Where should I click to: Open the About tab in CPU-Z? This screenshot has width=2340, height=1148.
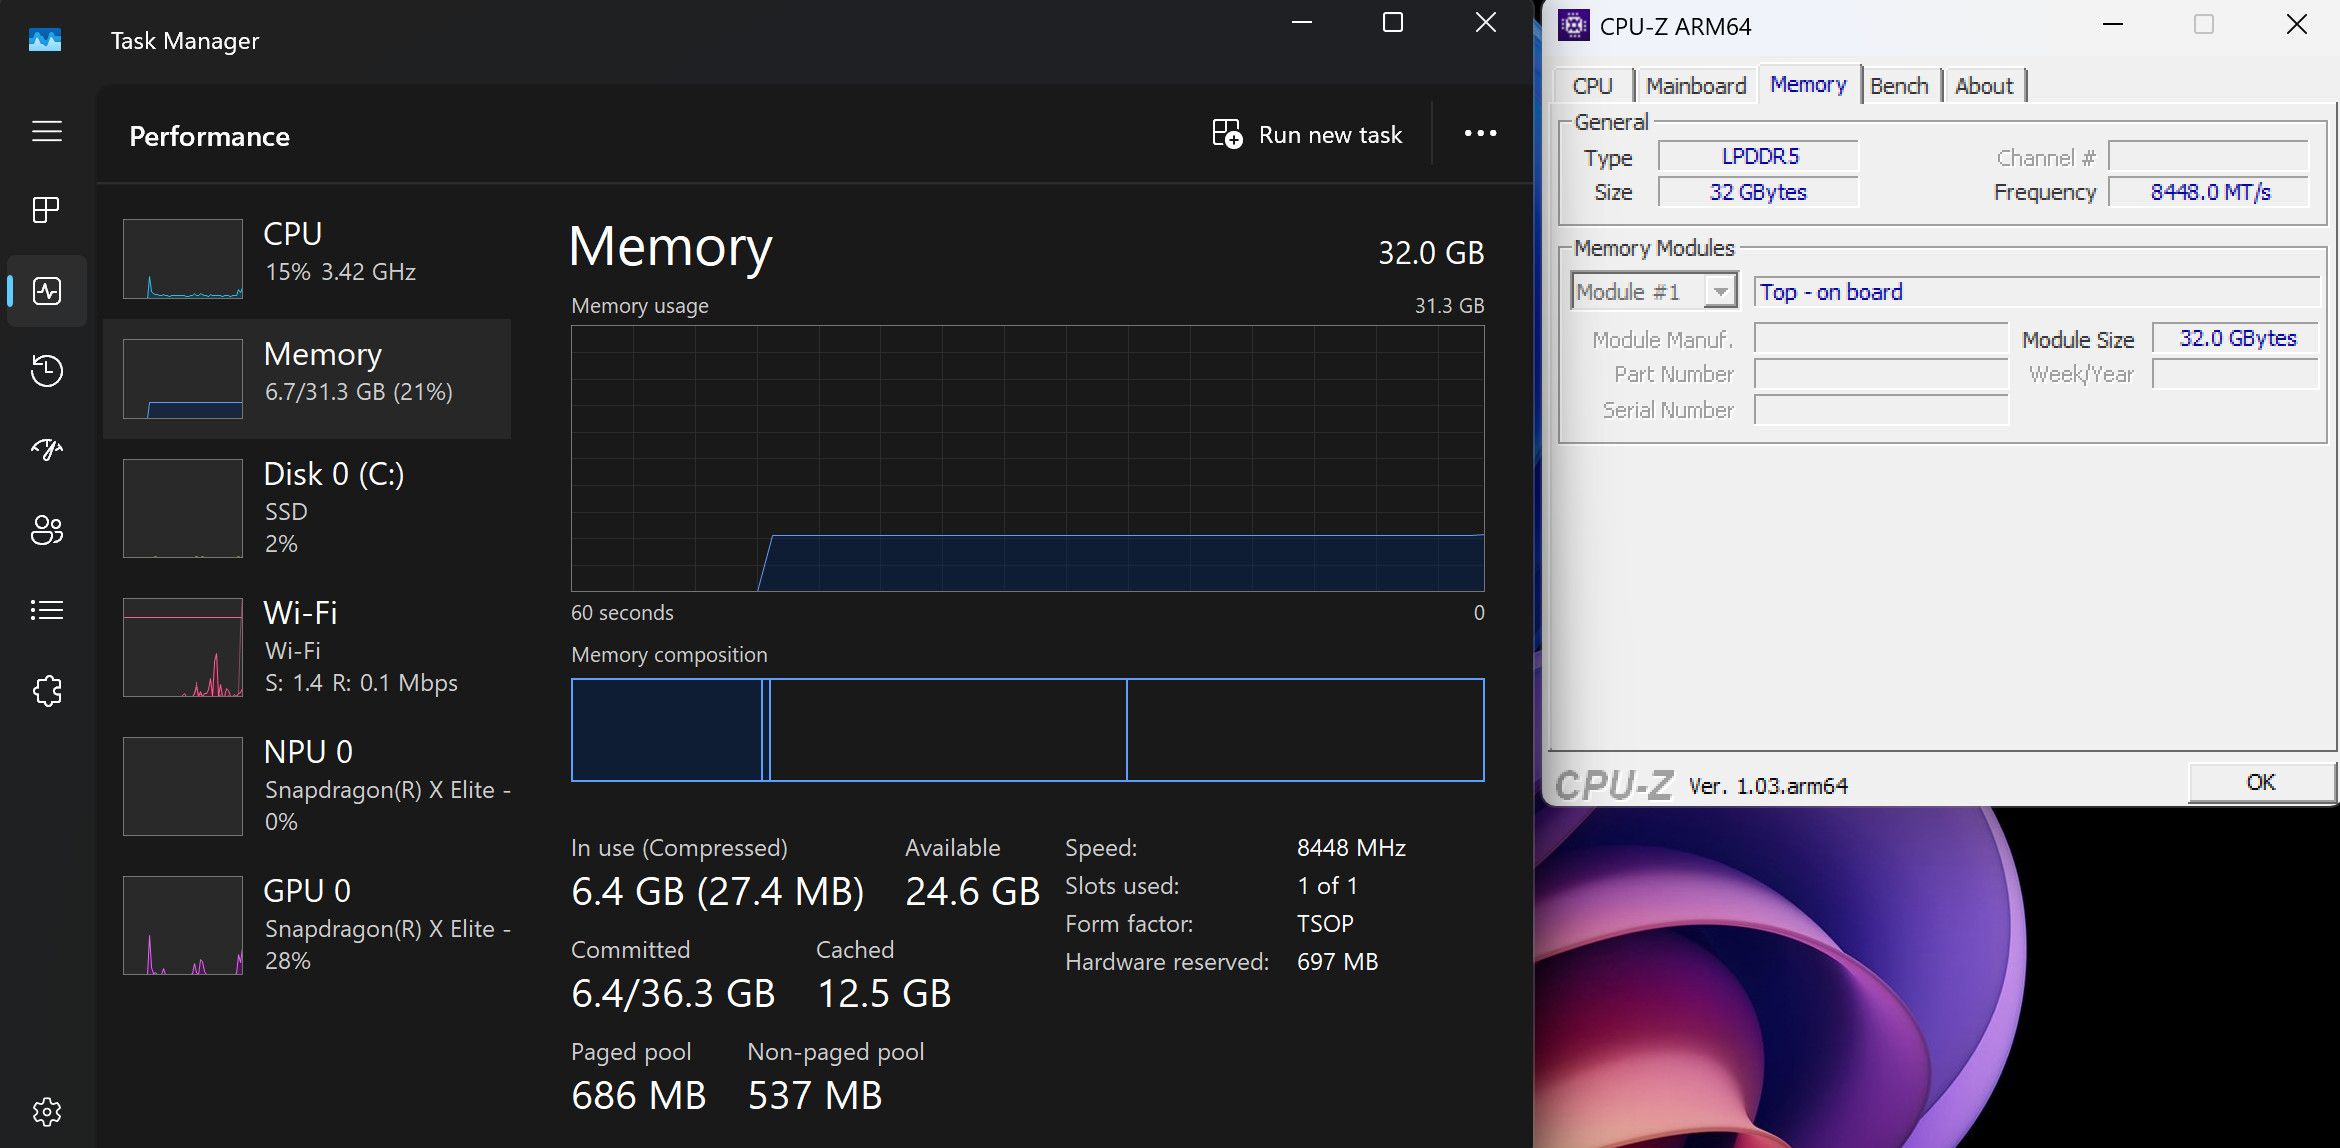[x=1983, y=86]
